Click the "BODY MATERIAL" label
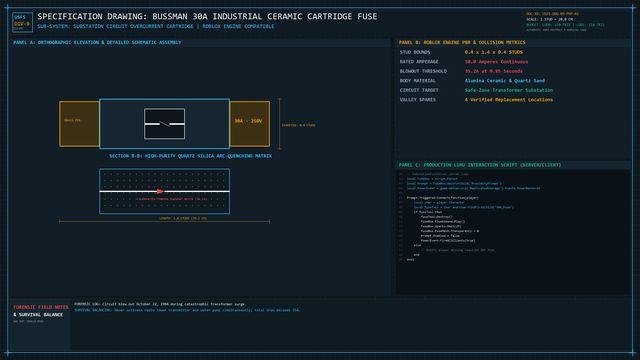The width and height of the screenshot is (640, 360). pyautogui.click(x=418, y=81)
